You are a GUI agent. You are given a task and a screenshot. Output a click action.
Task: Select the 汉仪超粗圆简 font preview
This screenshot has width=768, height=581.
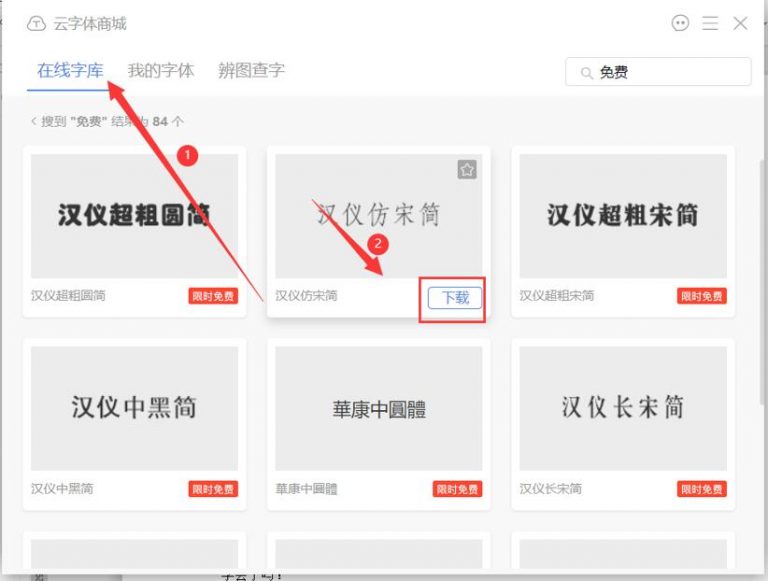click(x=134, y=215)
